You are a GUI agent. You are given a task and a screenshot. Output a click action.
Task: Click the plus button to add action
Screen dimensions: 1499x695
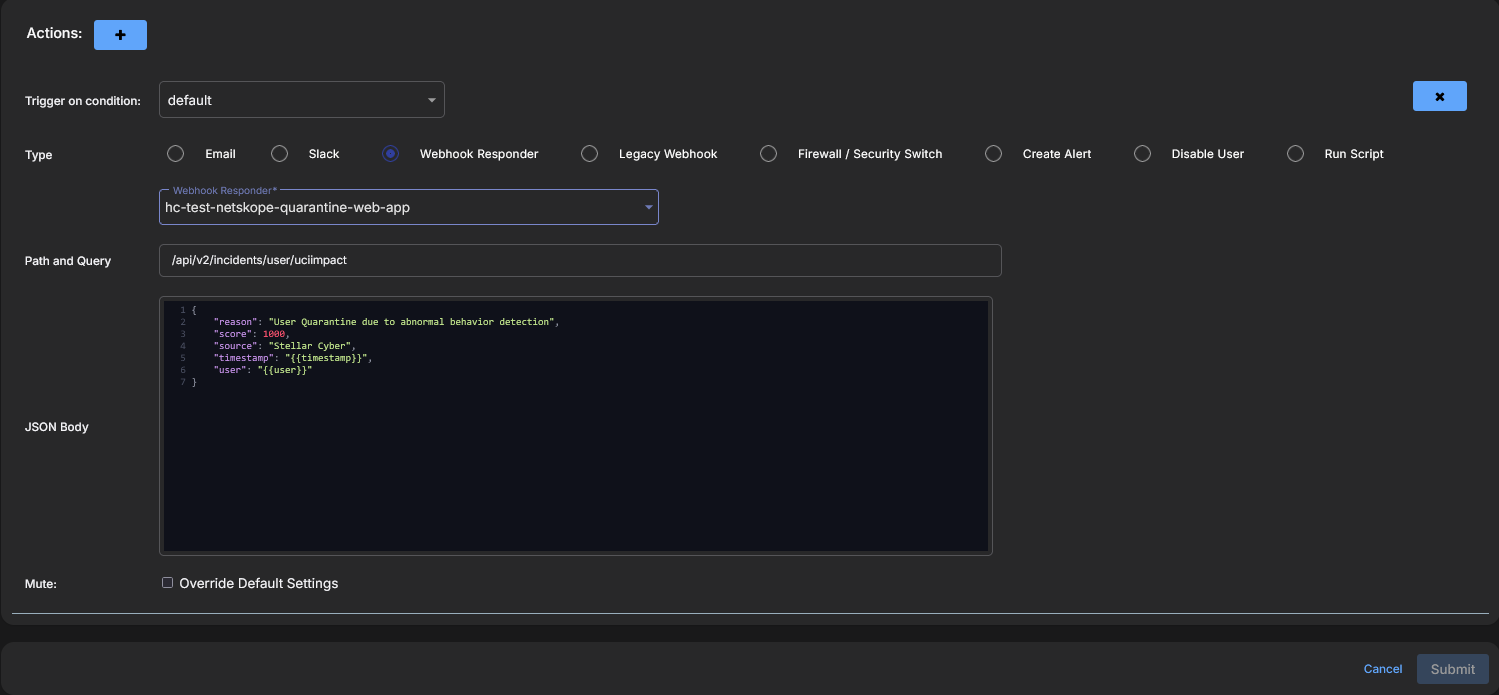120,35
